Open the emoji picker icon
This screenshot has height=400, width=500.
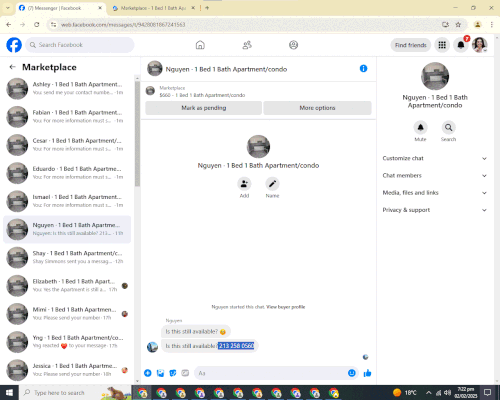tap(352, 373)
